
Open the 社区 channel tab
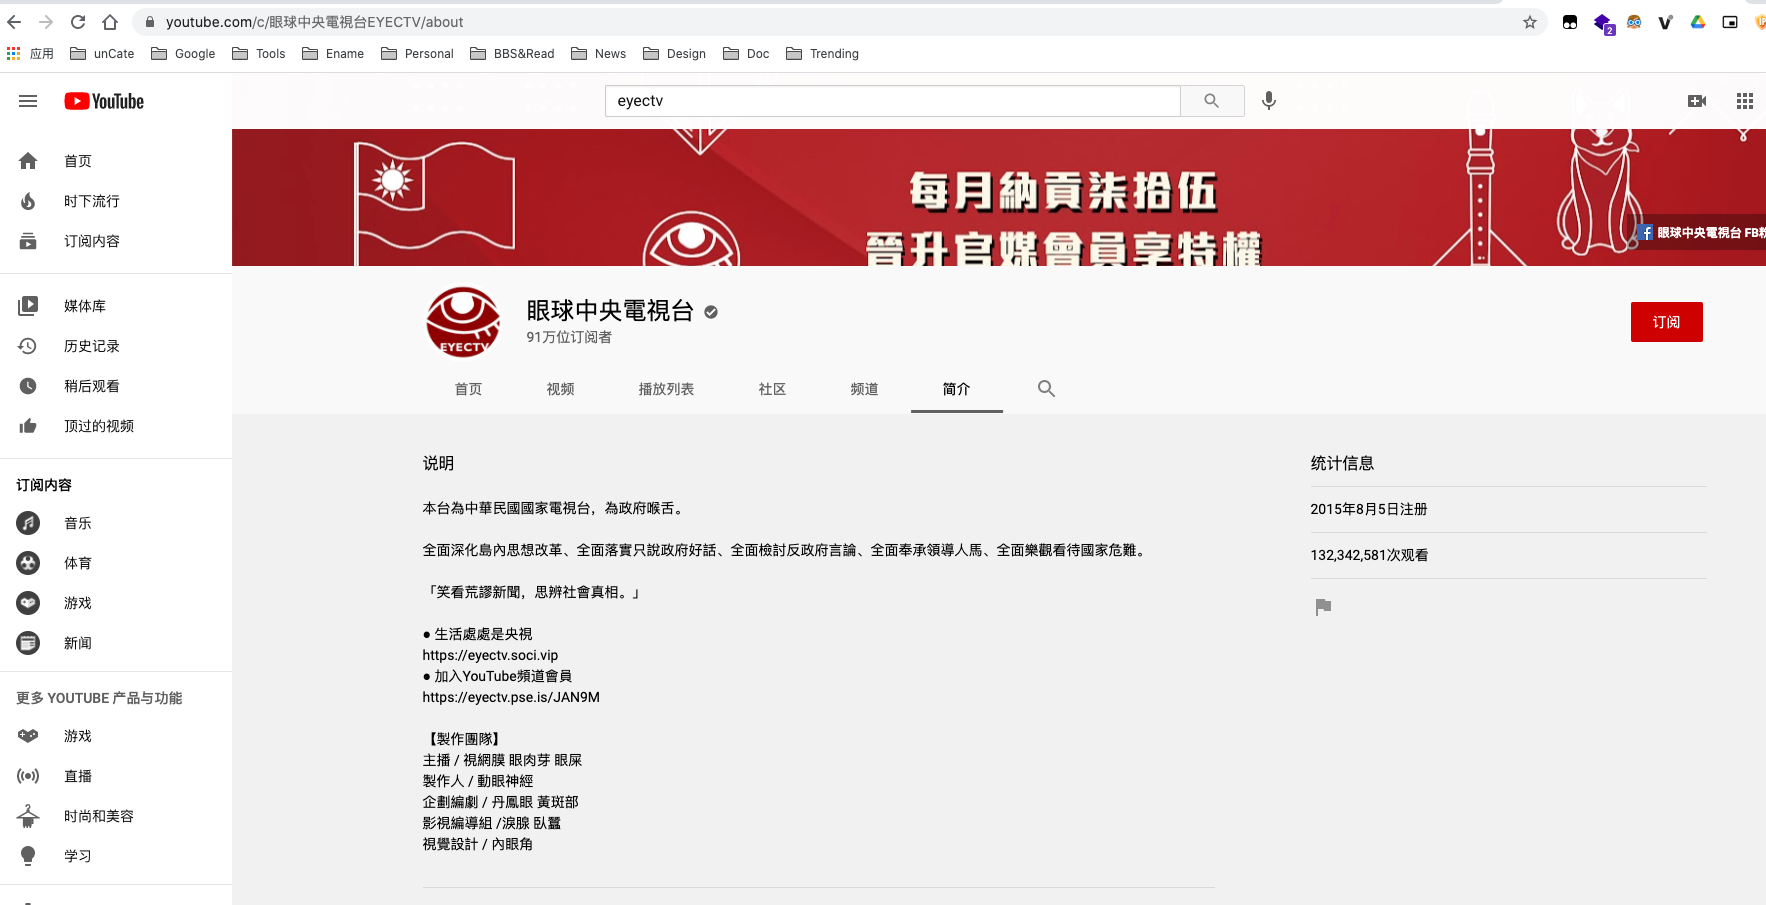click(772, 389)
